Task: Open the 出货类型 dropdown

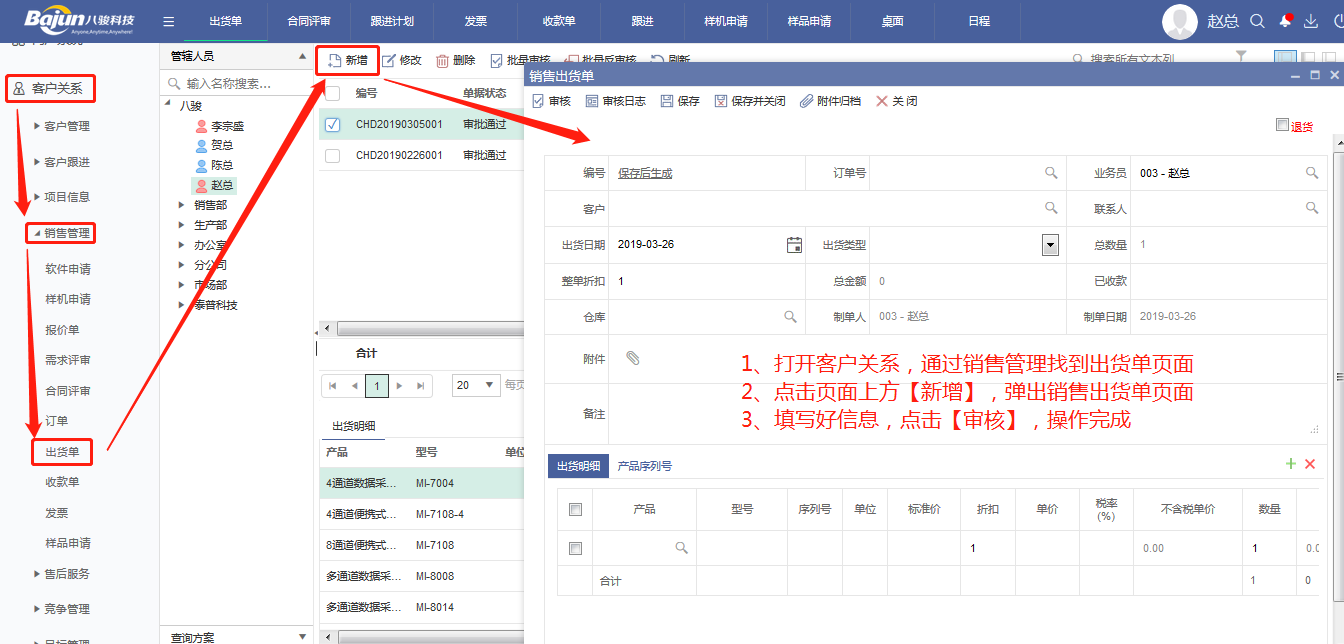Action: (1050, 244)
